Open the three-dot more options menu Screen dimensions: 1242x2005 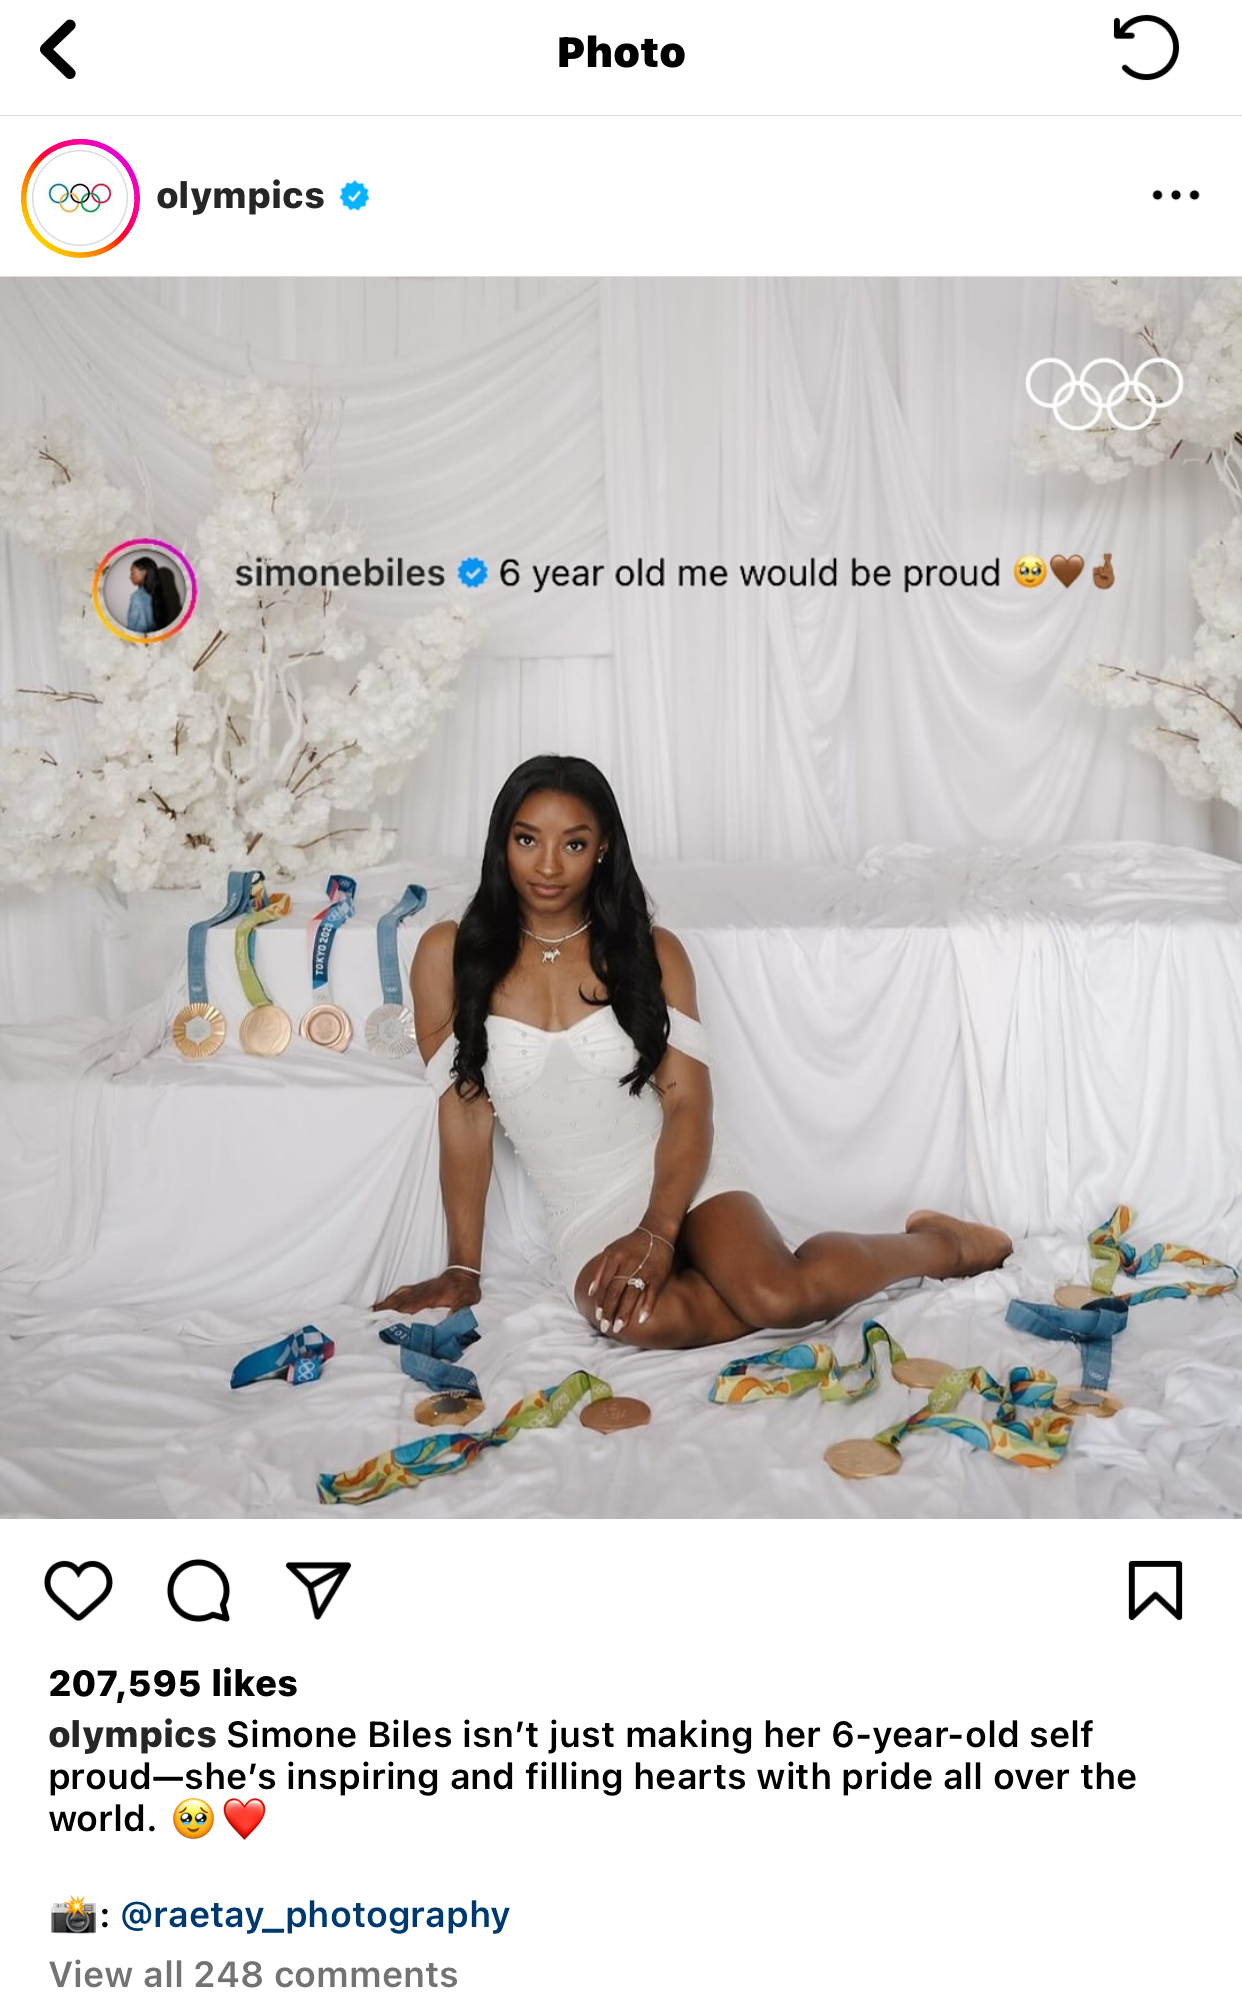coord(1175,195)
